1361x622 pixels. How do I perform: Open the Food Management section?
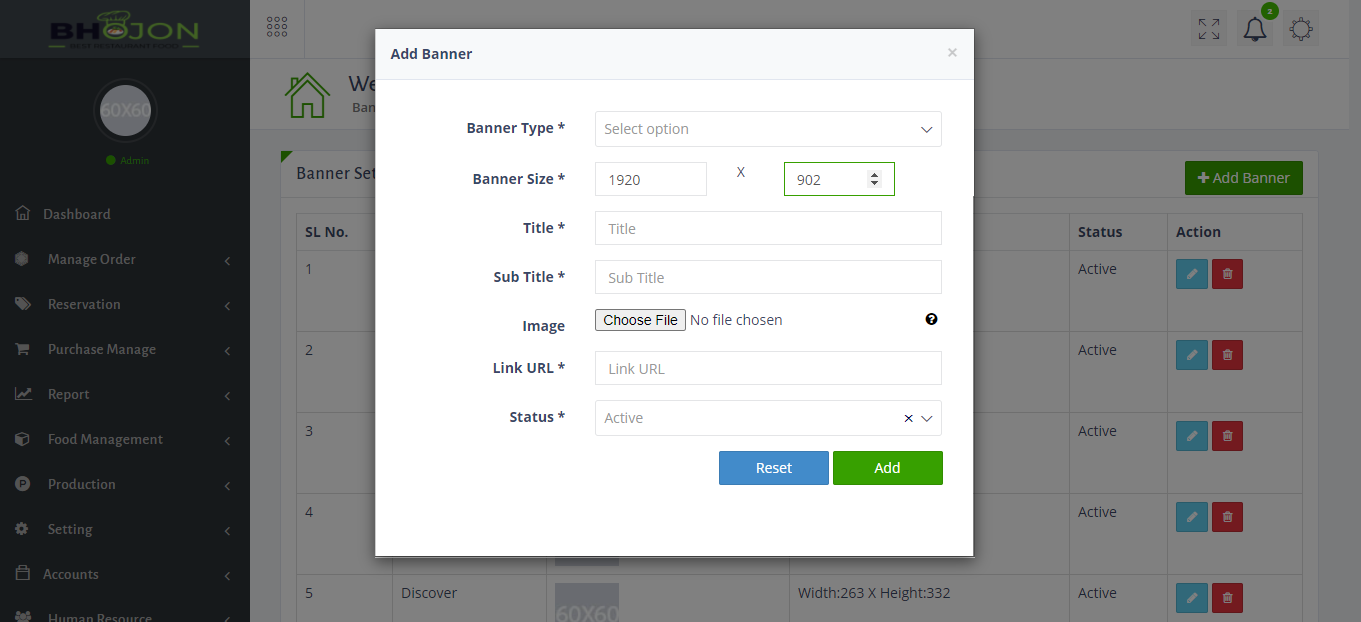click(103, 438)
